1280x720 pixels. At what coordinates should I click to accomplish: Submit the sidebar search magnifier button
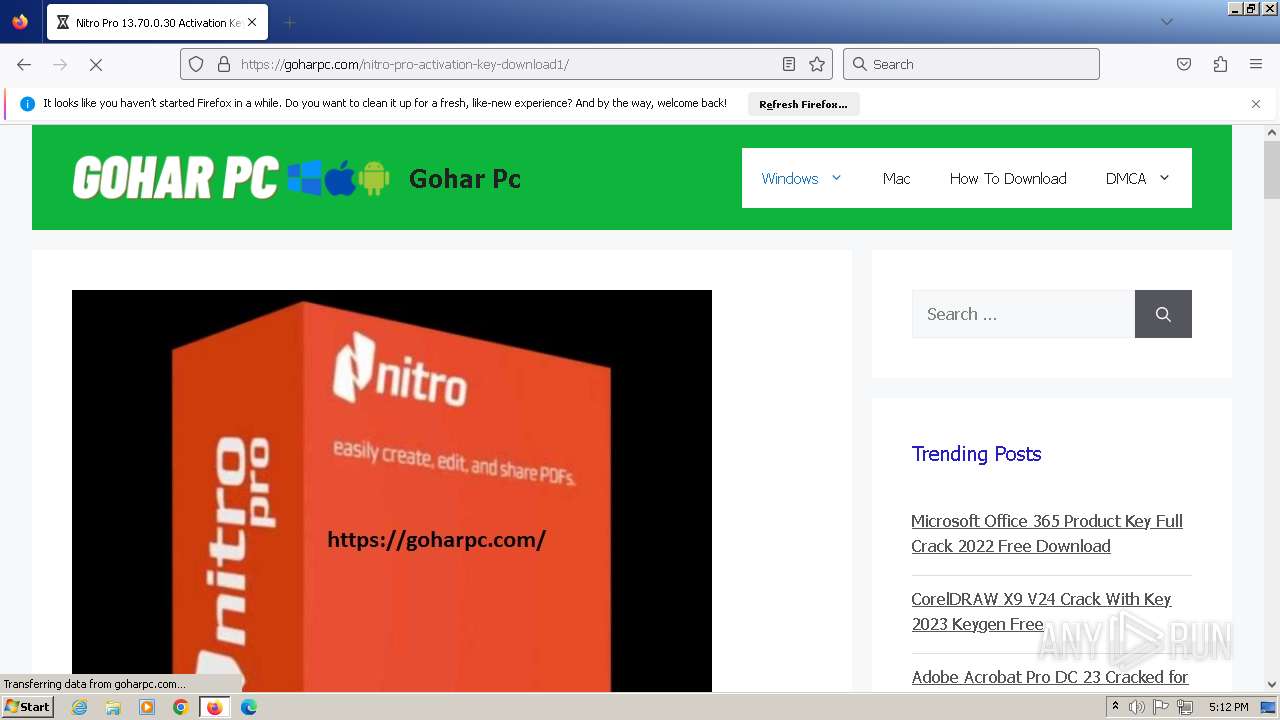(1163, 314)
